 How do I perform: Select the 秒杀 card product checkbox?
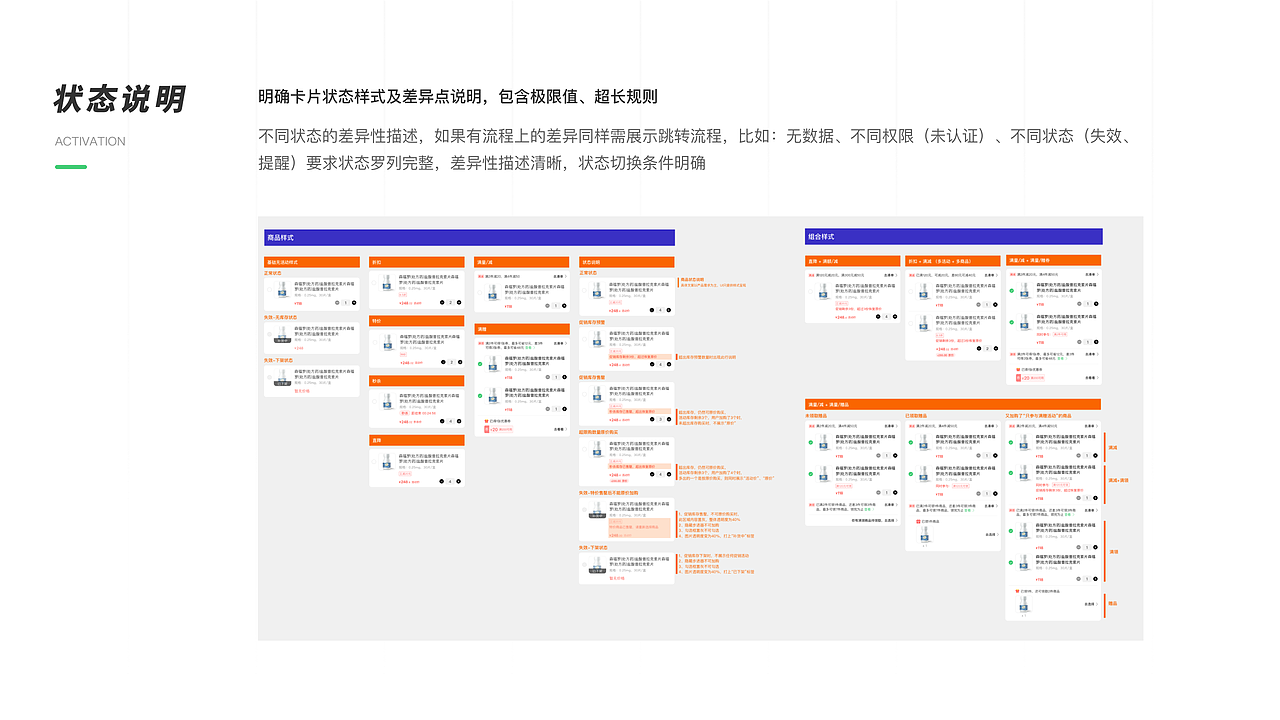tap(374, 401)
